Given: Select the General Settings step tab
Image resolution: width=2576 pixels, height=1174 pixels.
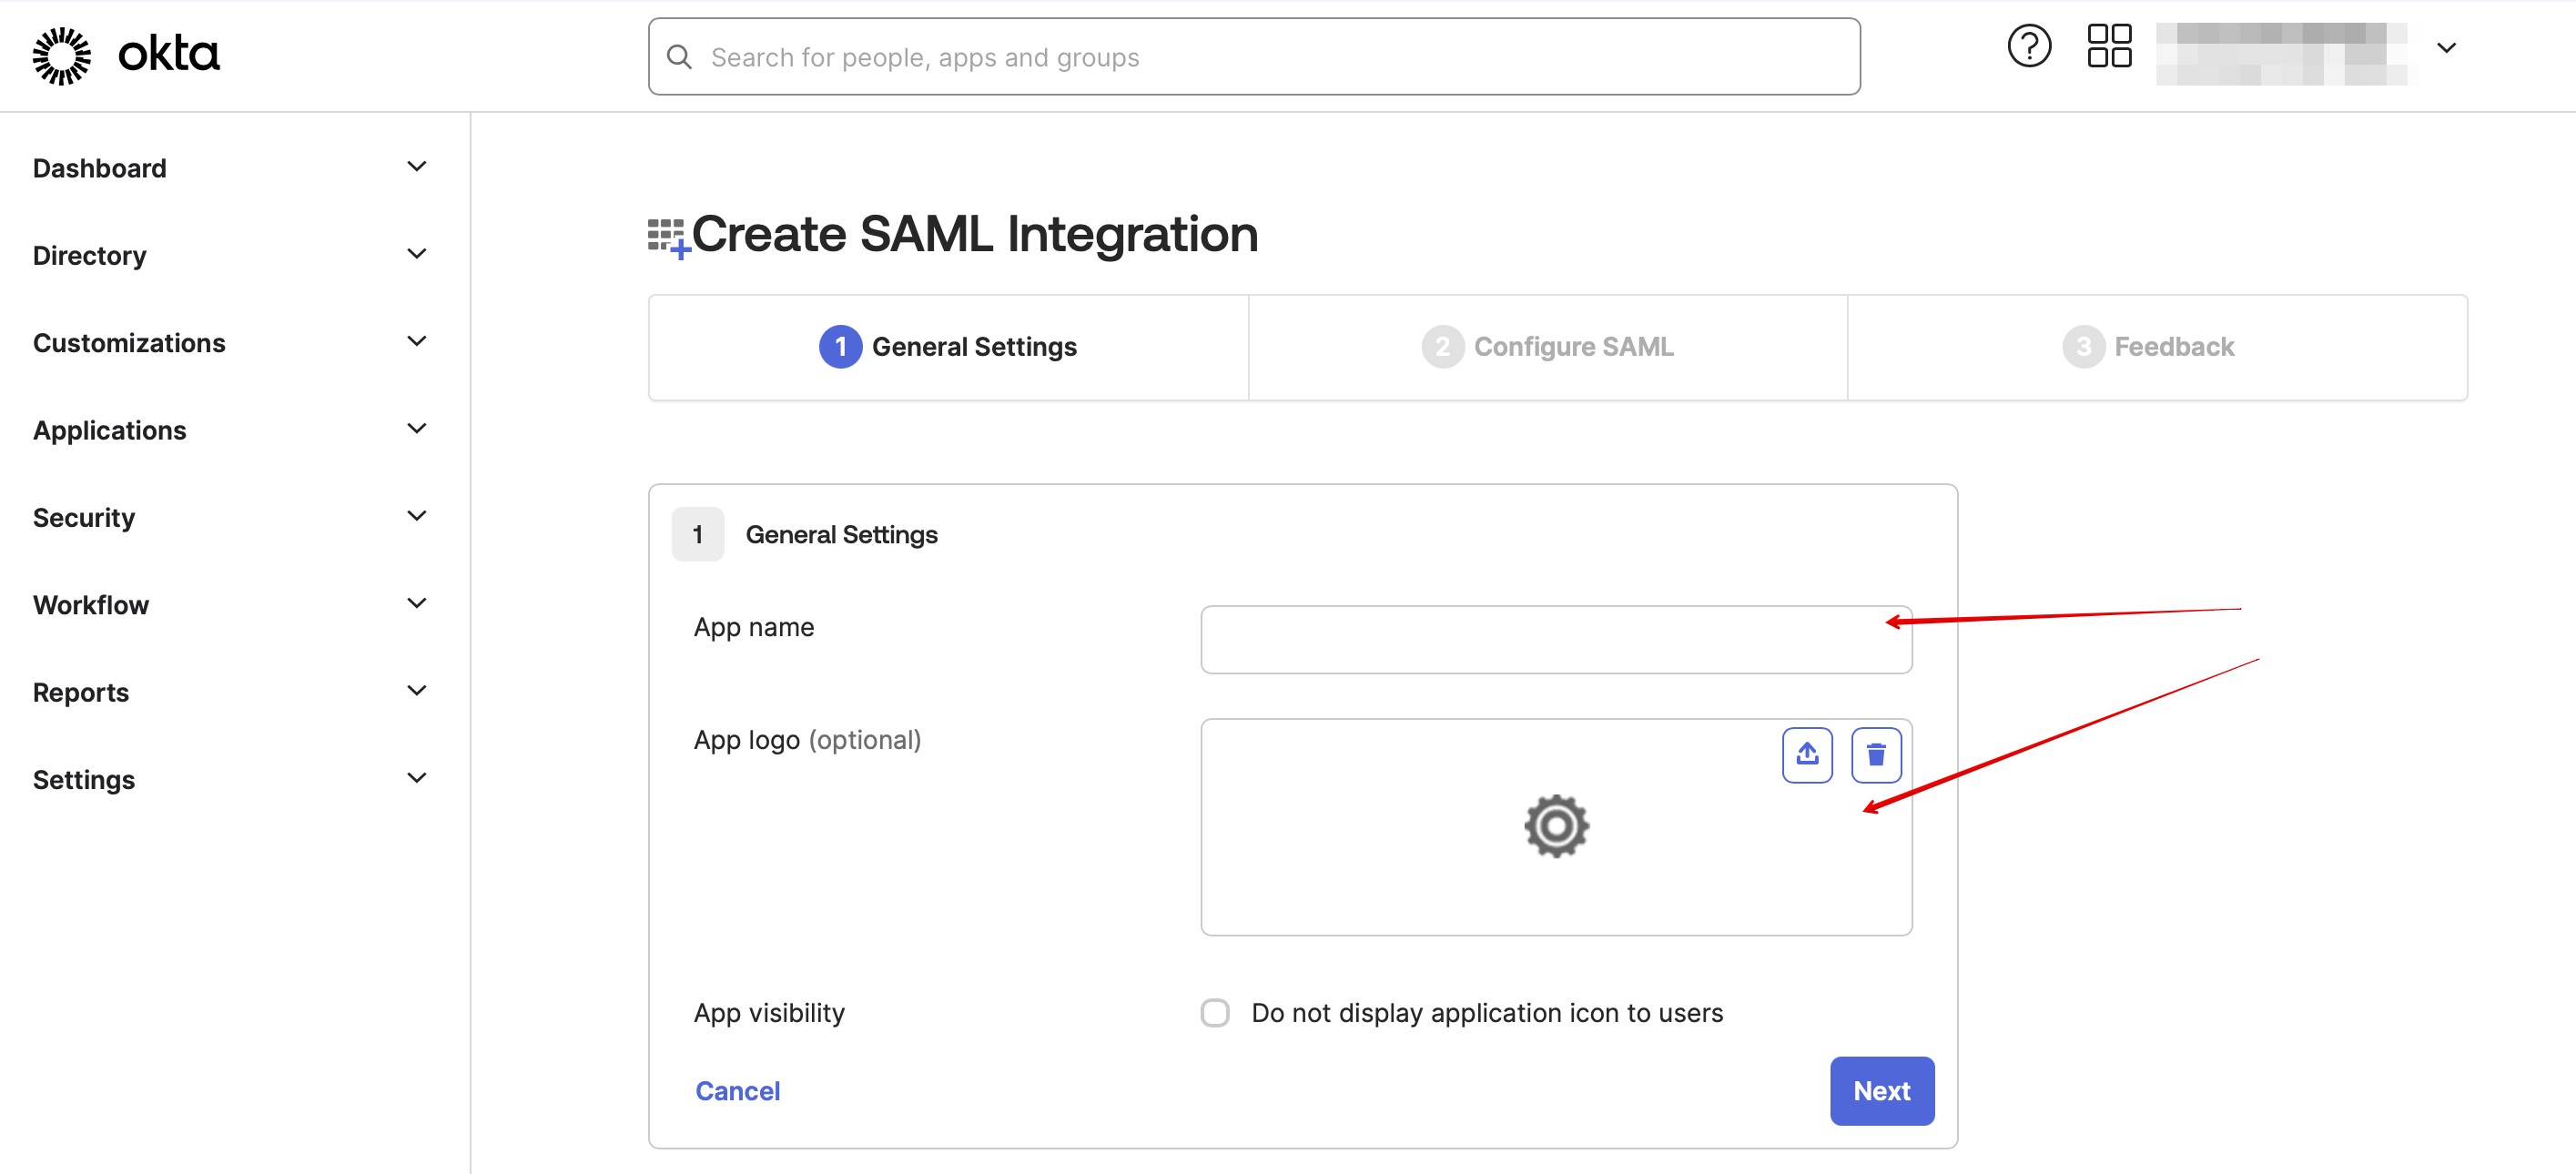Looking at the screenshot, I should (x=948, y=347).
